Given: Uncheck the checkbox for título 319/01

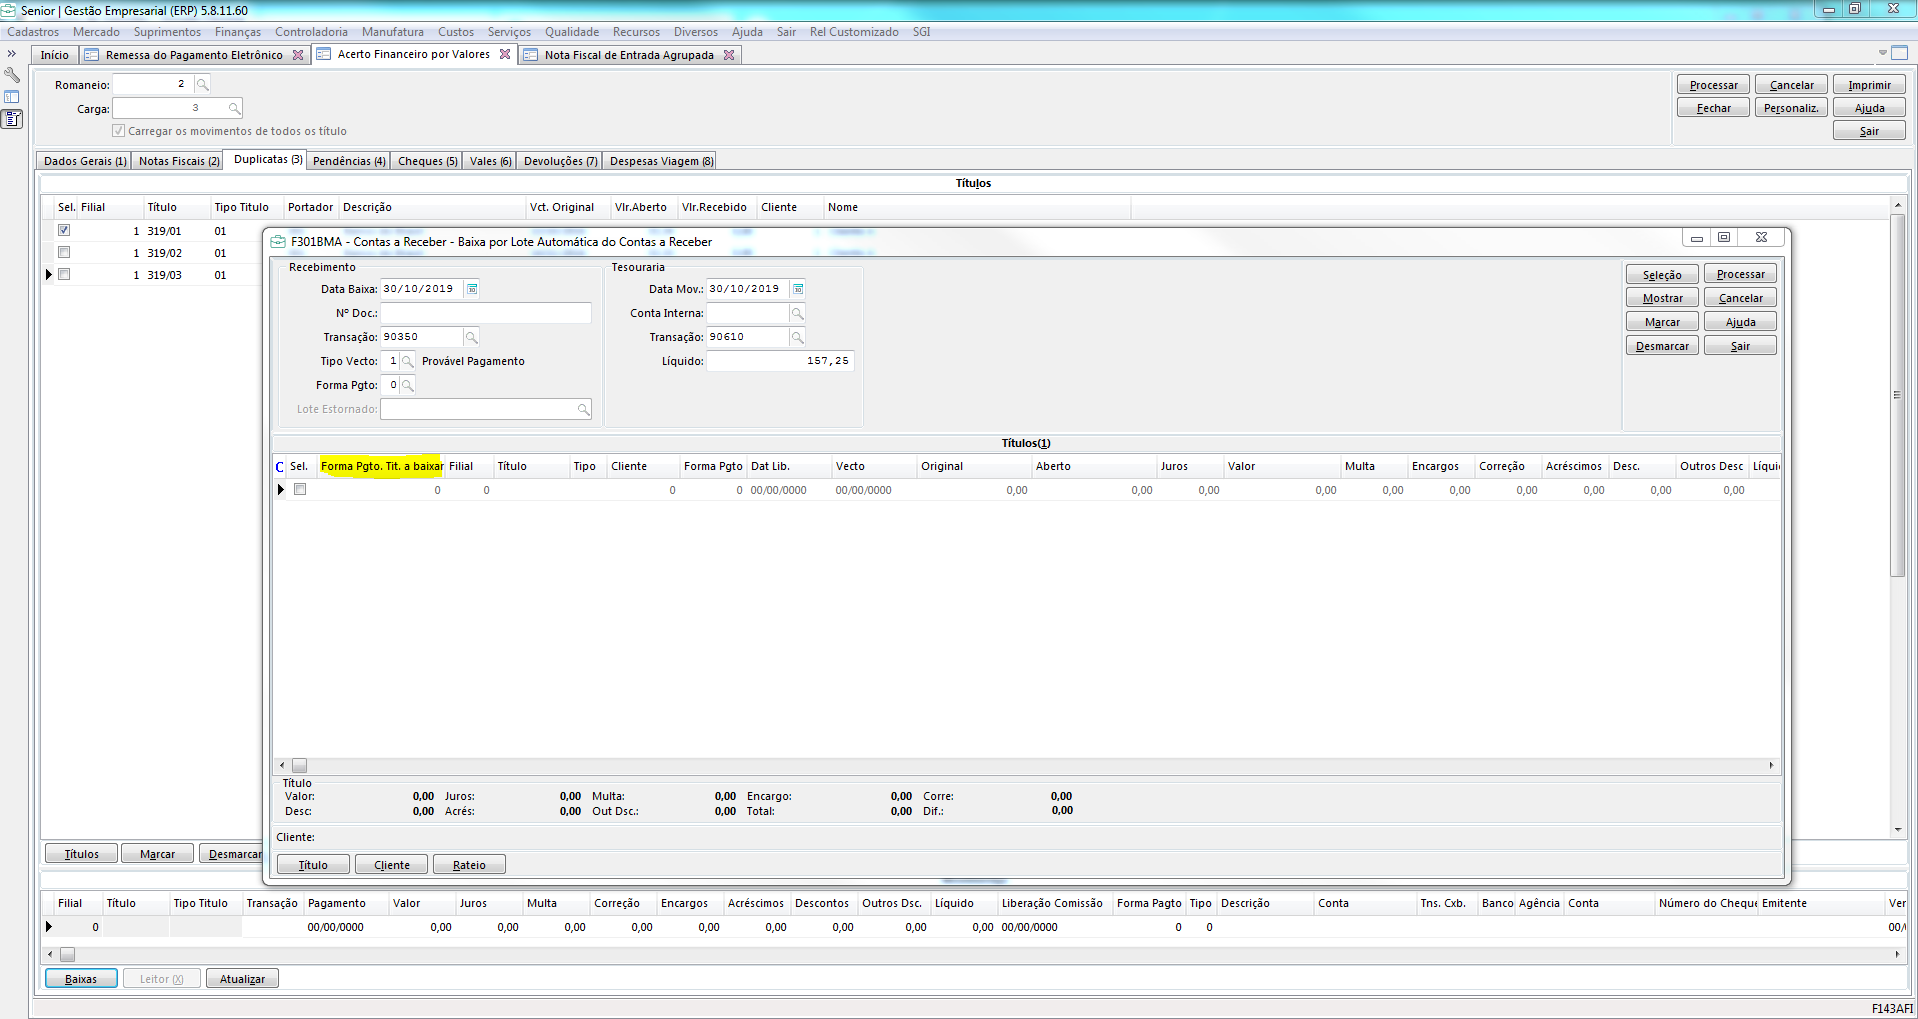Looking at the screenshot, I should [x=64, y=230].
